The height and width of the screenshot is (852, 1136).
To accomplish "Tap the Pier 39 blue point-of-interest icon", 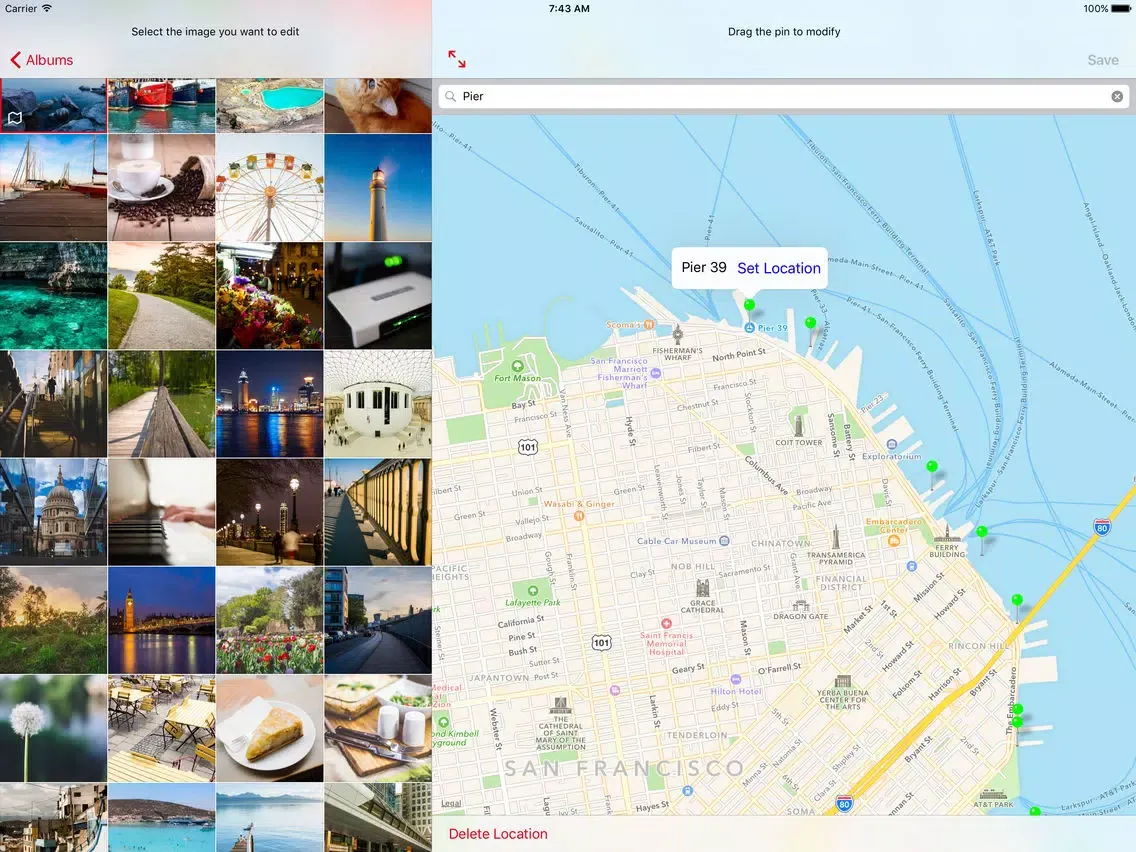I will pyautogui.click(x=750, y=327).
